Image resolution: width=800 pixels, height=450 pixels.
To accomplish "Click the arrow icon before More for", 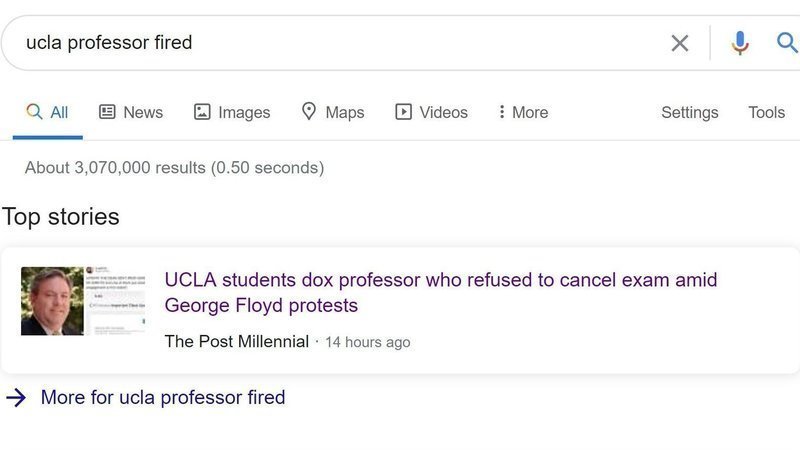I will pyautogui.click(x=15, y=398).
